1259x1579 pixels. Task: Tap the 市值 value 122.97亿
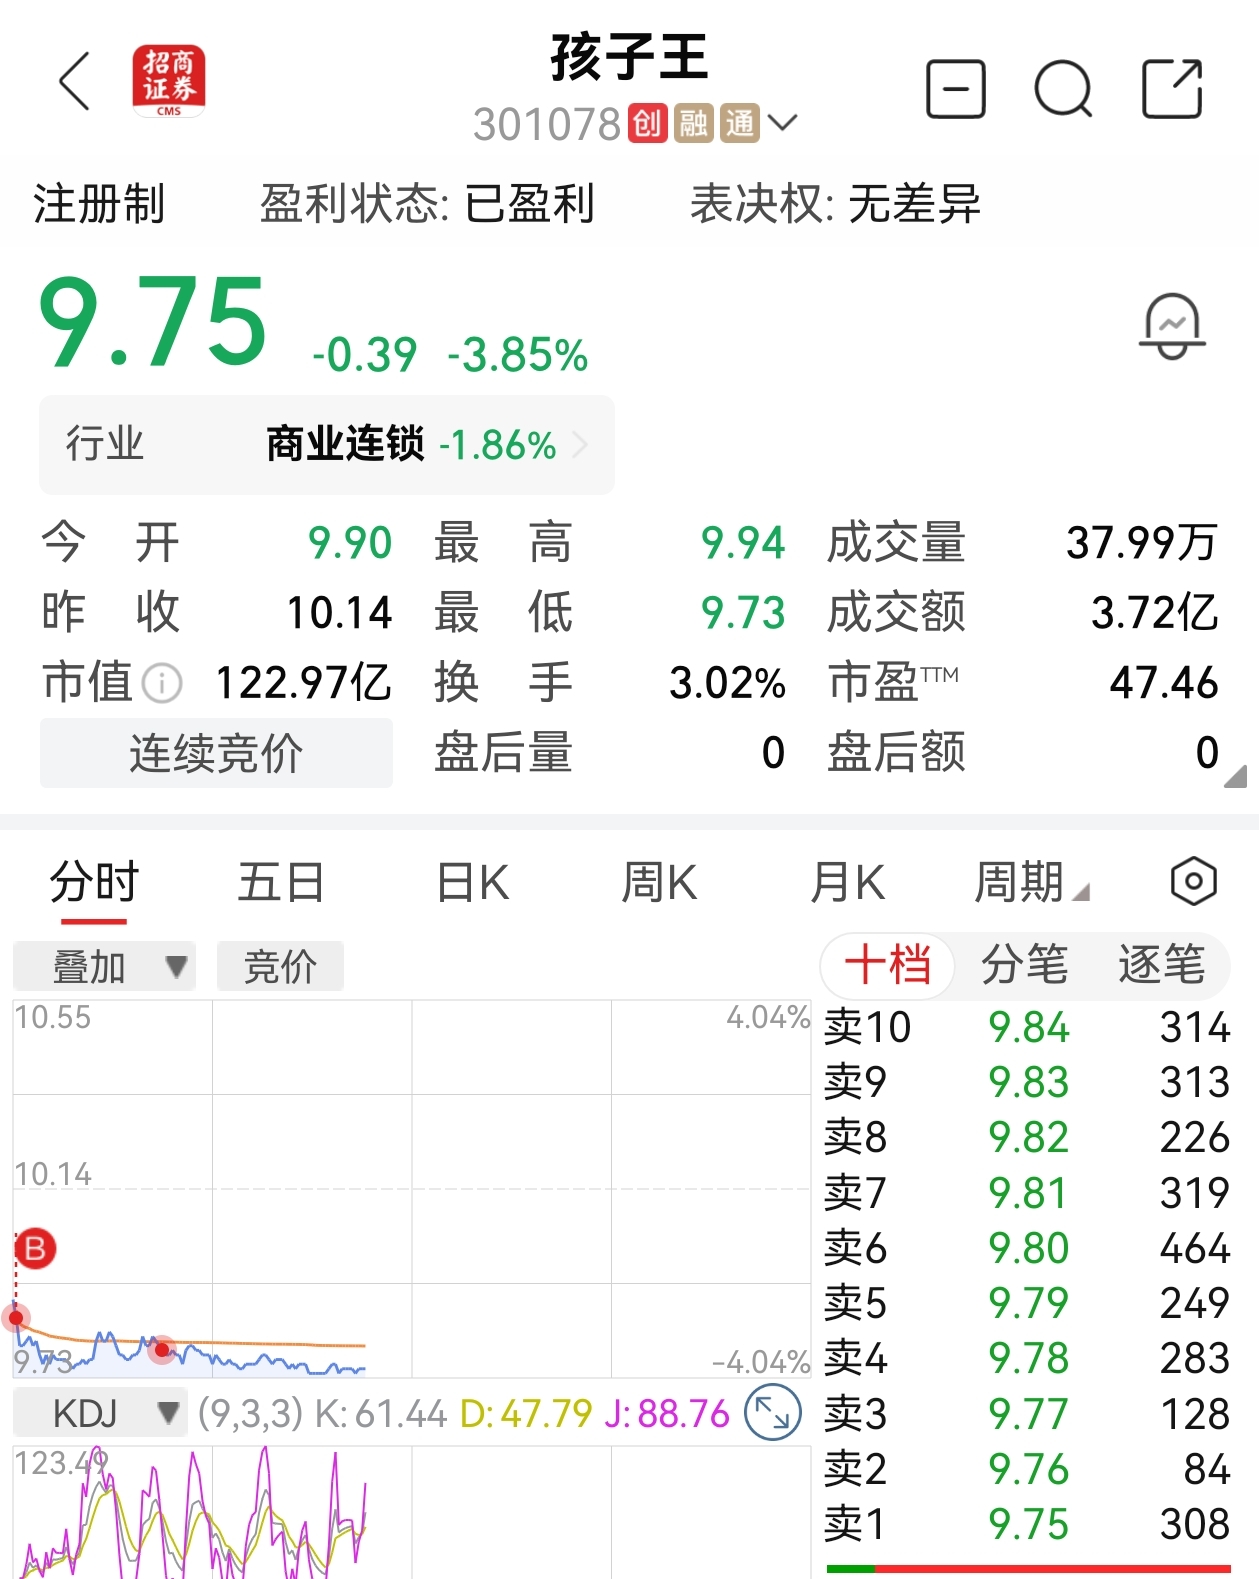303,683
